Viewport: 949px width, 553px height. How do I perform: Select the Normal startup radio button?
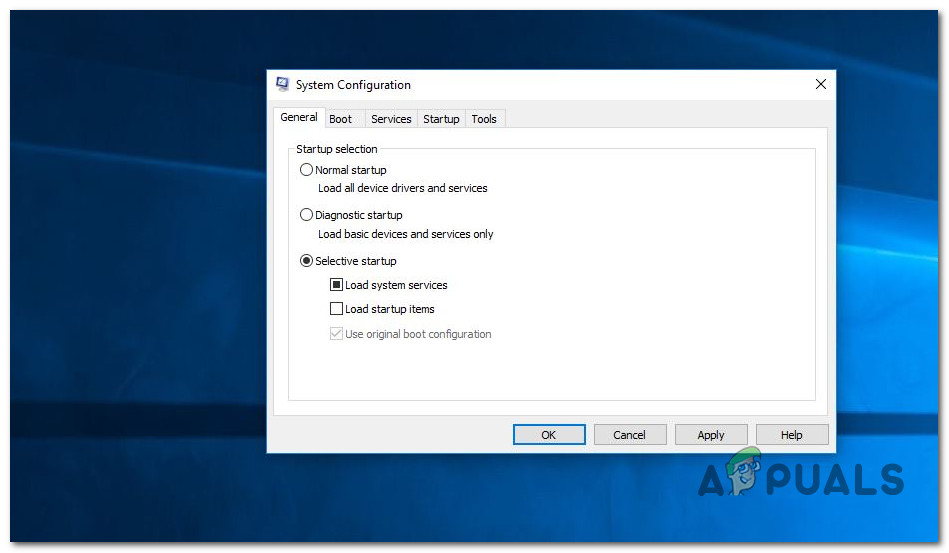tap(306, 170)
